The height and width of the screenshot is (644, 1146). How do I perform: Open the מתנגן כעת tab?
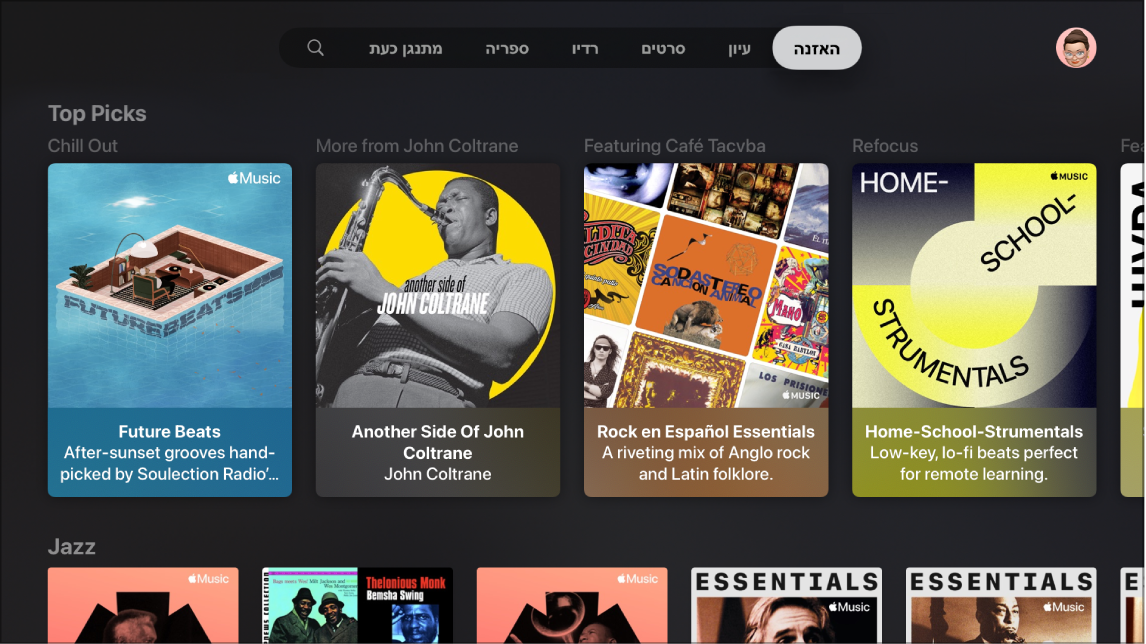coord(406,49)
